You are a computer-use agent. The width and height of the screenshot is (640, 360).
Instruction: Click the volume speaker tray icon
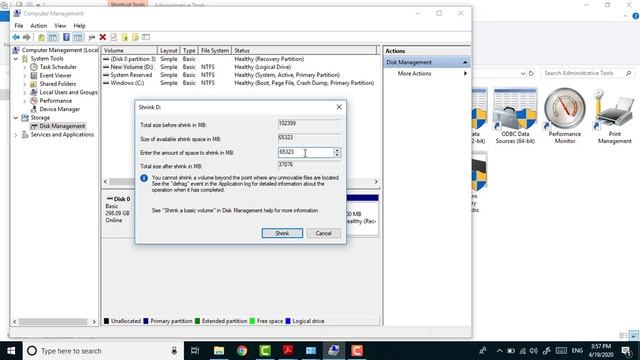pos(533,351)
